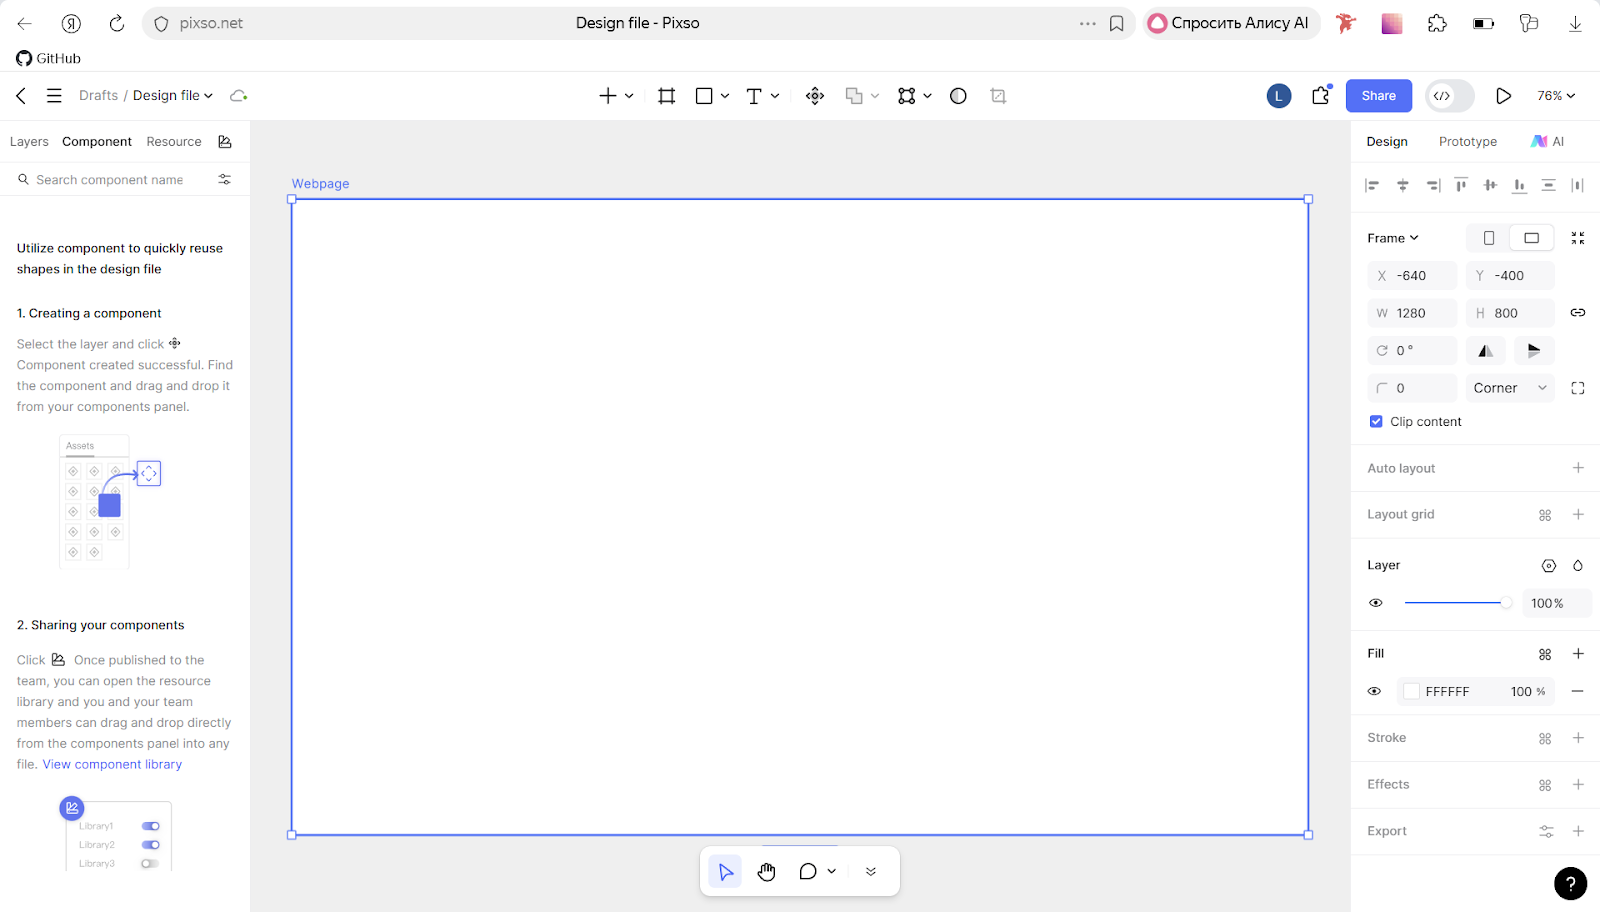Toggle layer visibility eye icon
The image size is (1600, 912).
[x=1376, y=603]
